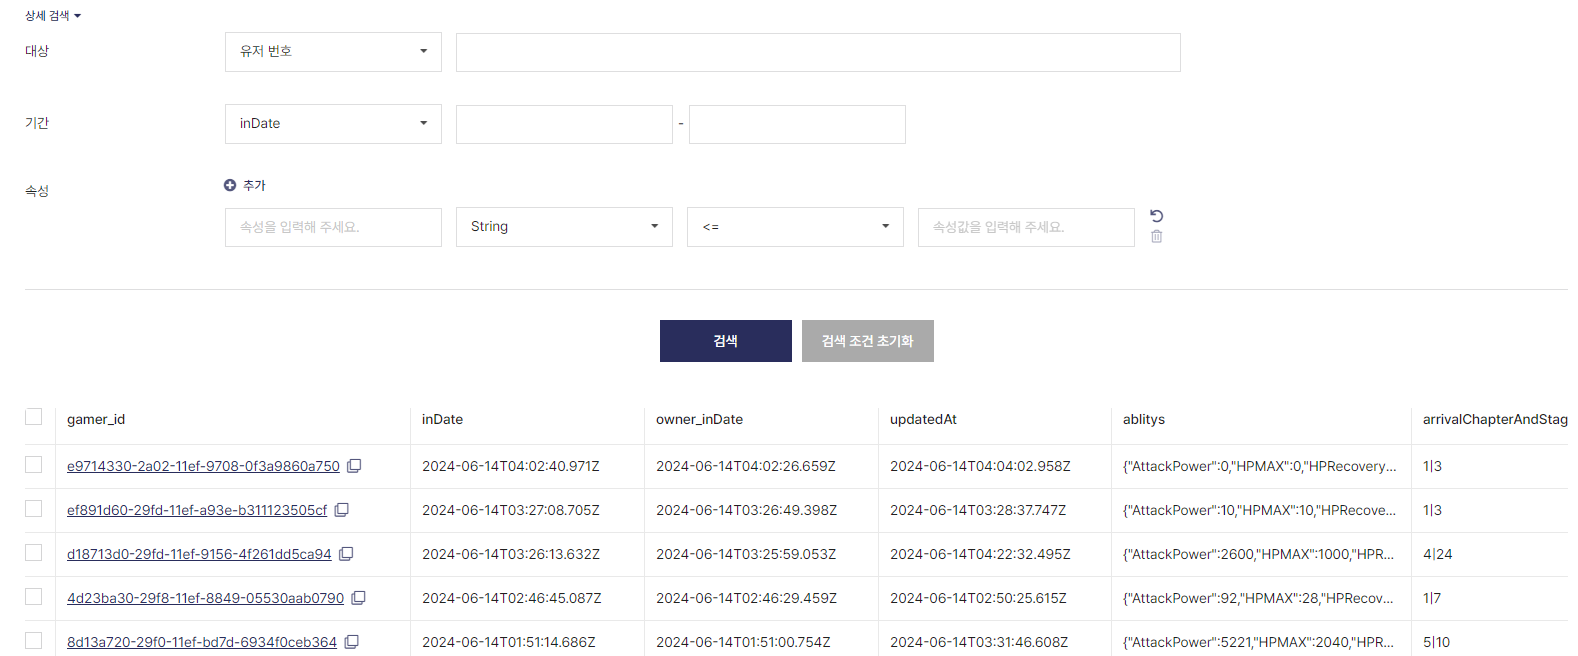
Task: Open gamer d18713d0-29fd-11ef-9156-4f261dd5ca94 link
Action: coord(199,554)
